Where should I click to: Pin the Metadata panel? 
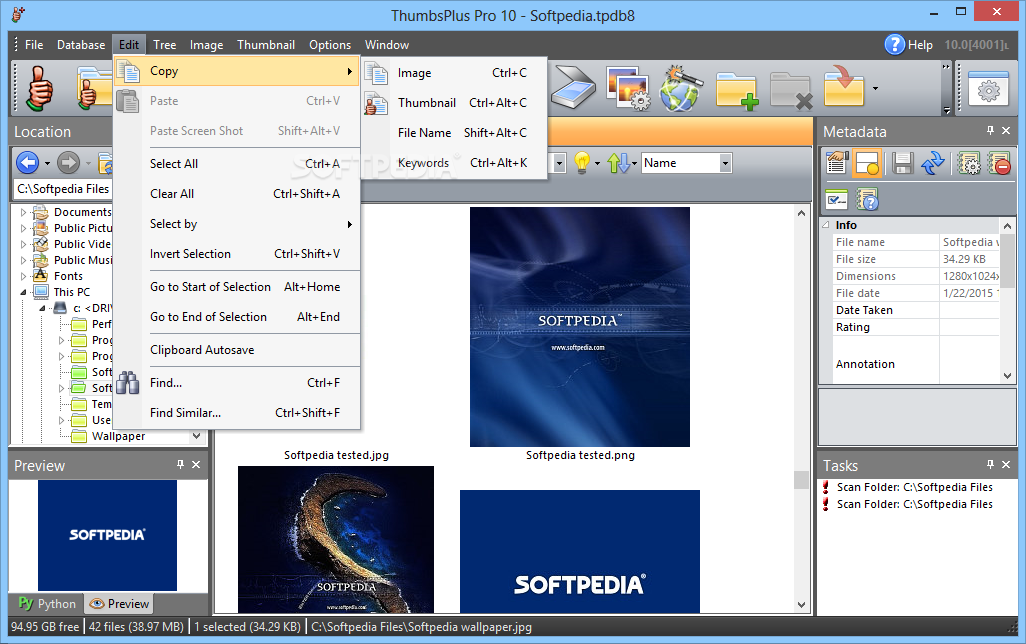click(990, 131)
